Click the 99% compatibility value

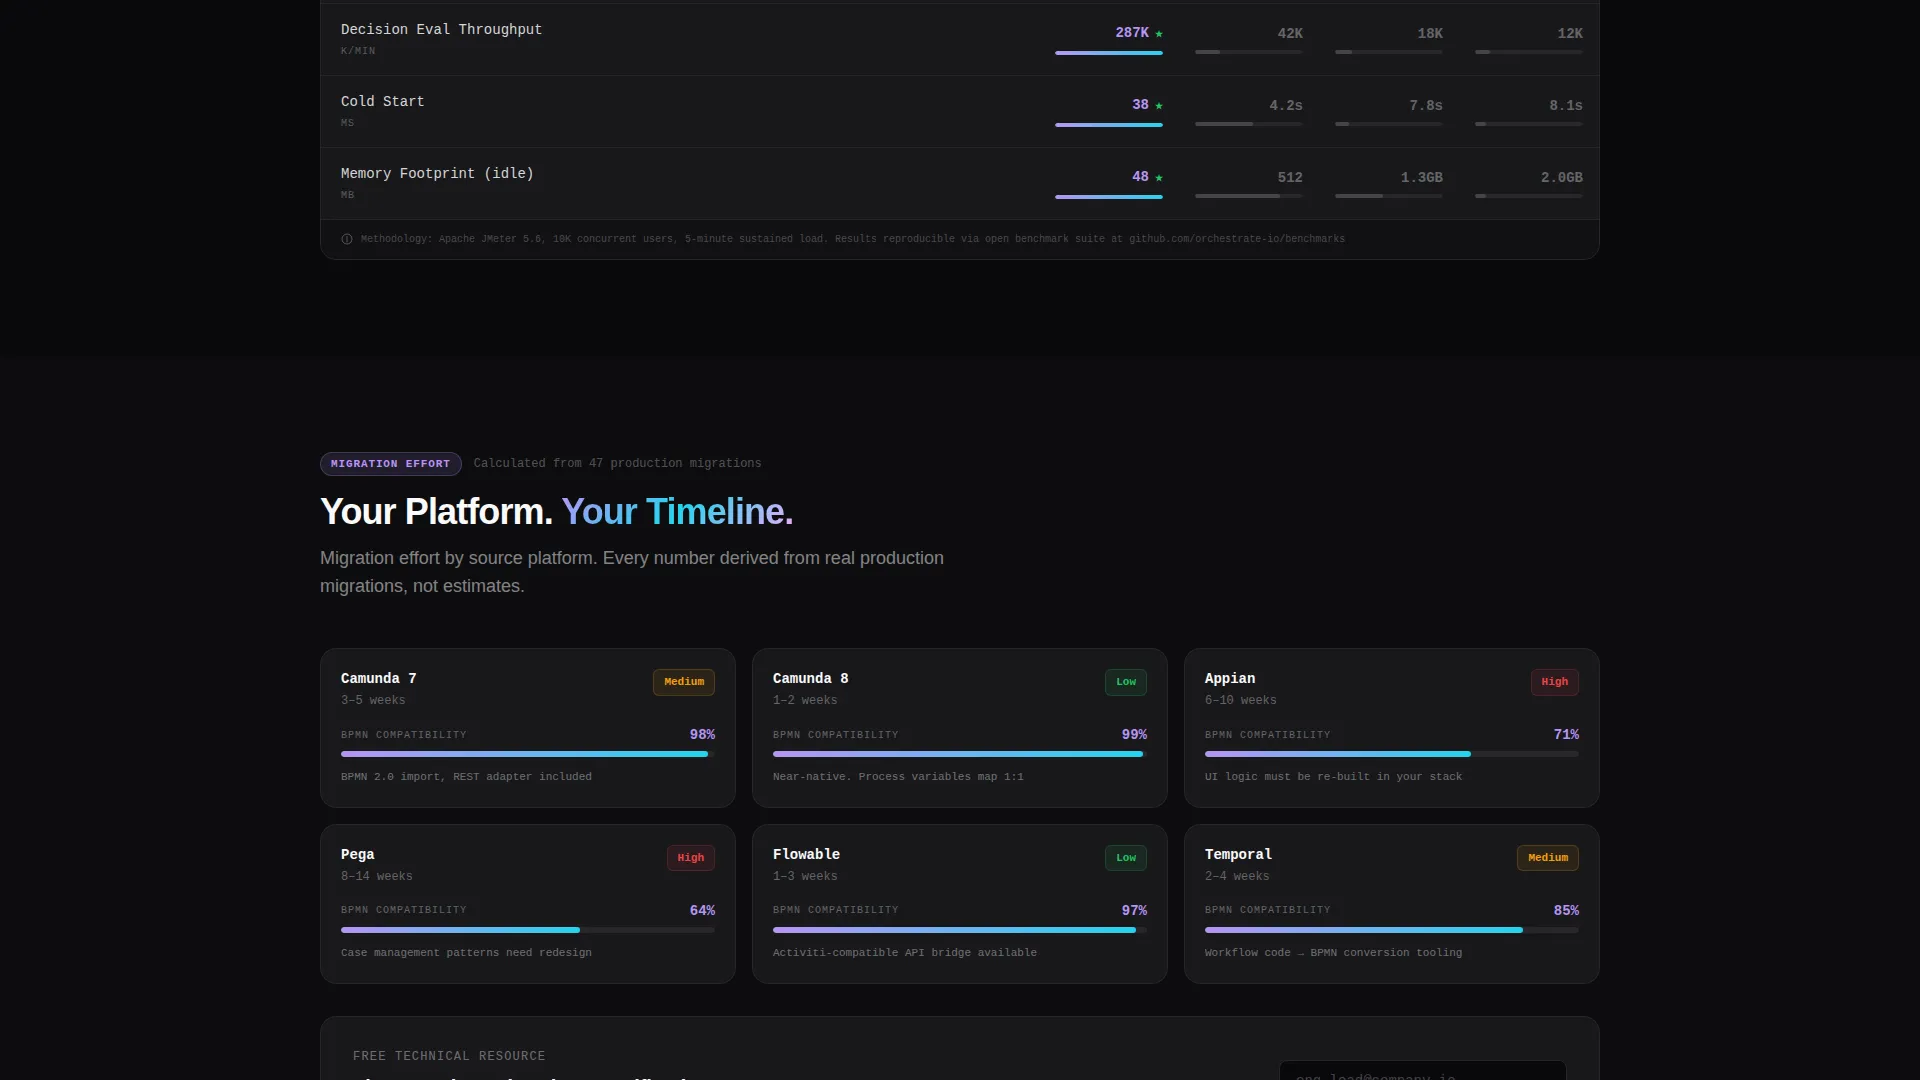click(x=1134, y=735)
